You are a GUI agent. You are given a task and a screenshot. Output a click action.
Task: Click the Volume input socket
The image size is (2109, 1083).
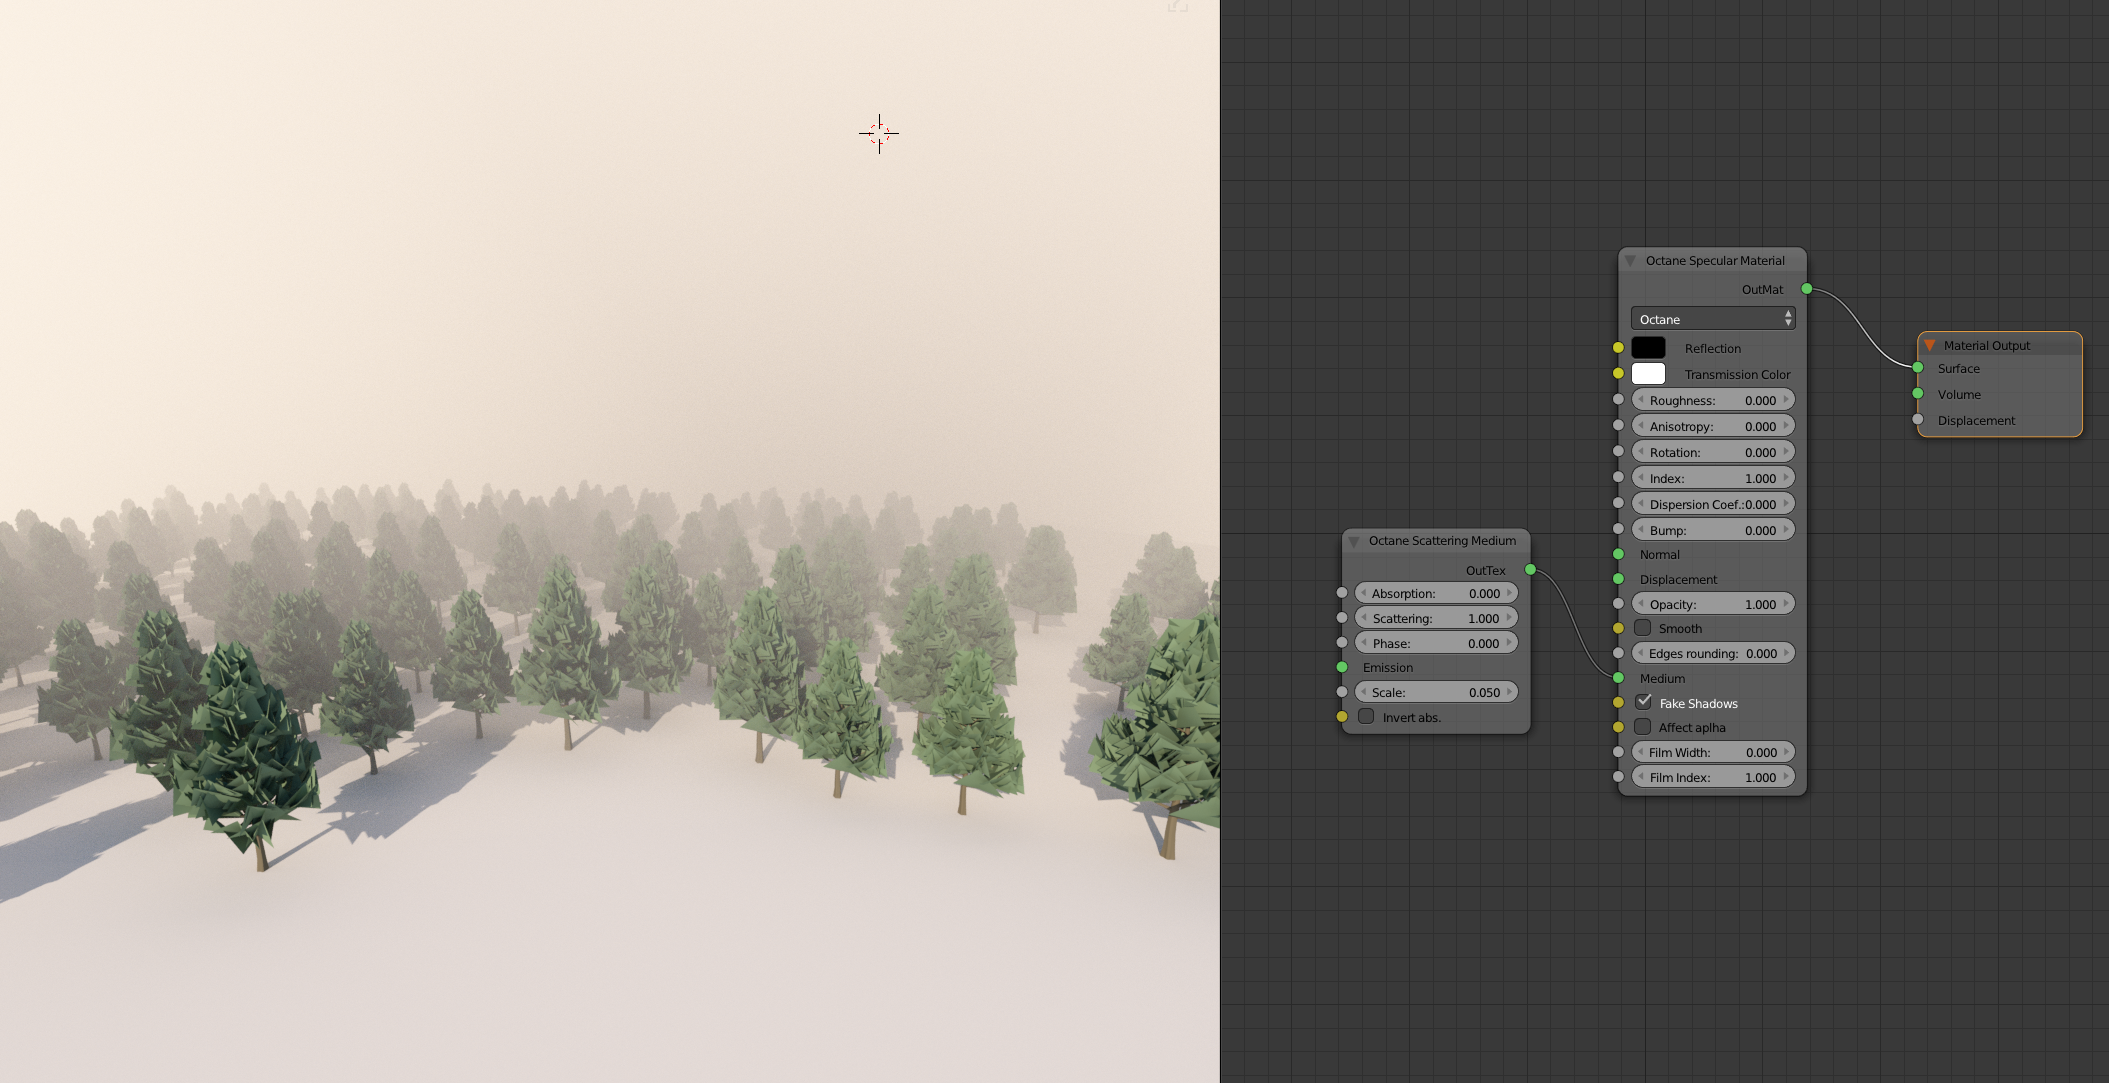pos(1918,394)
